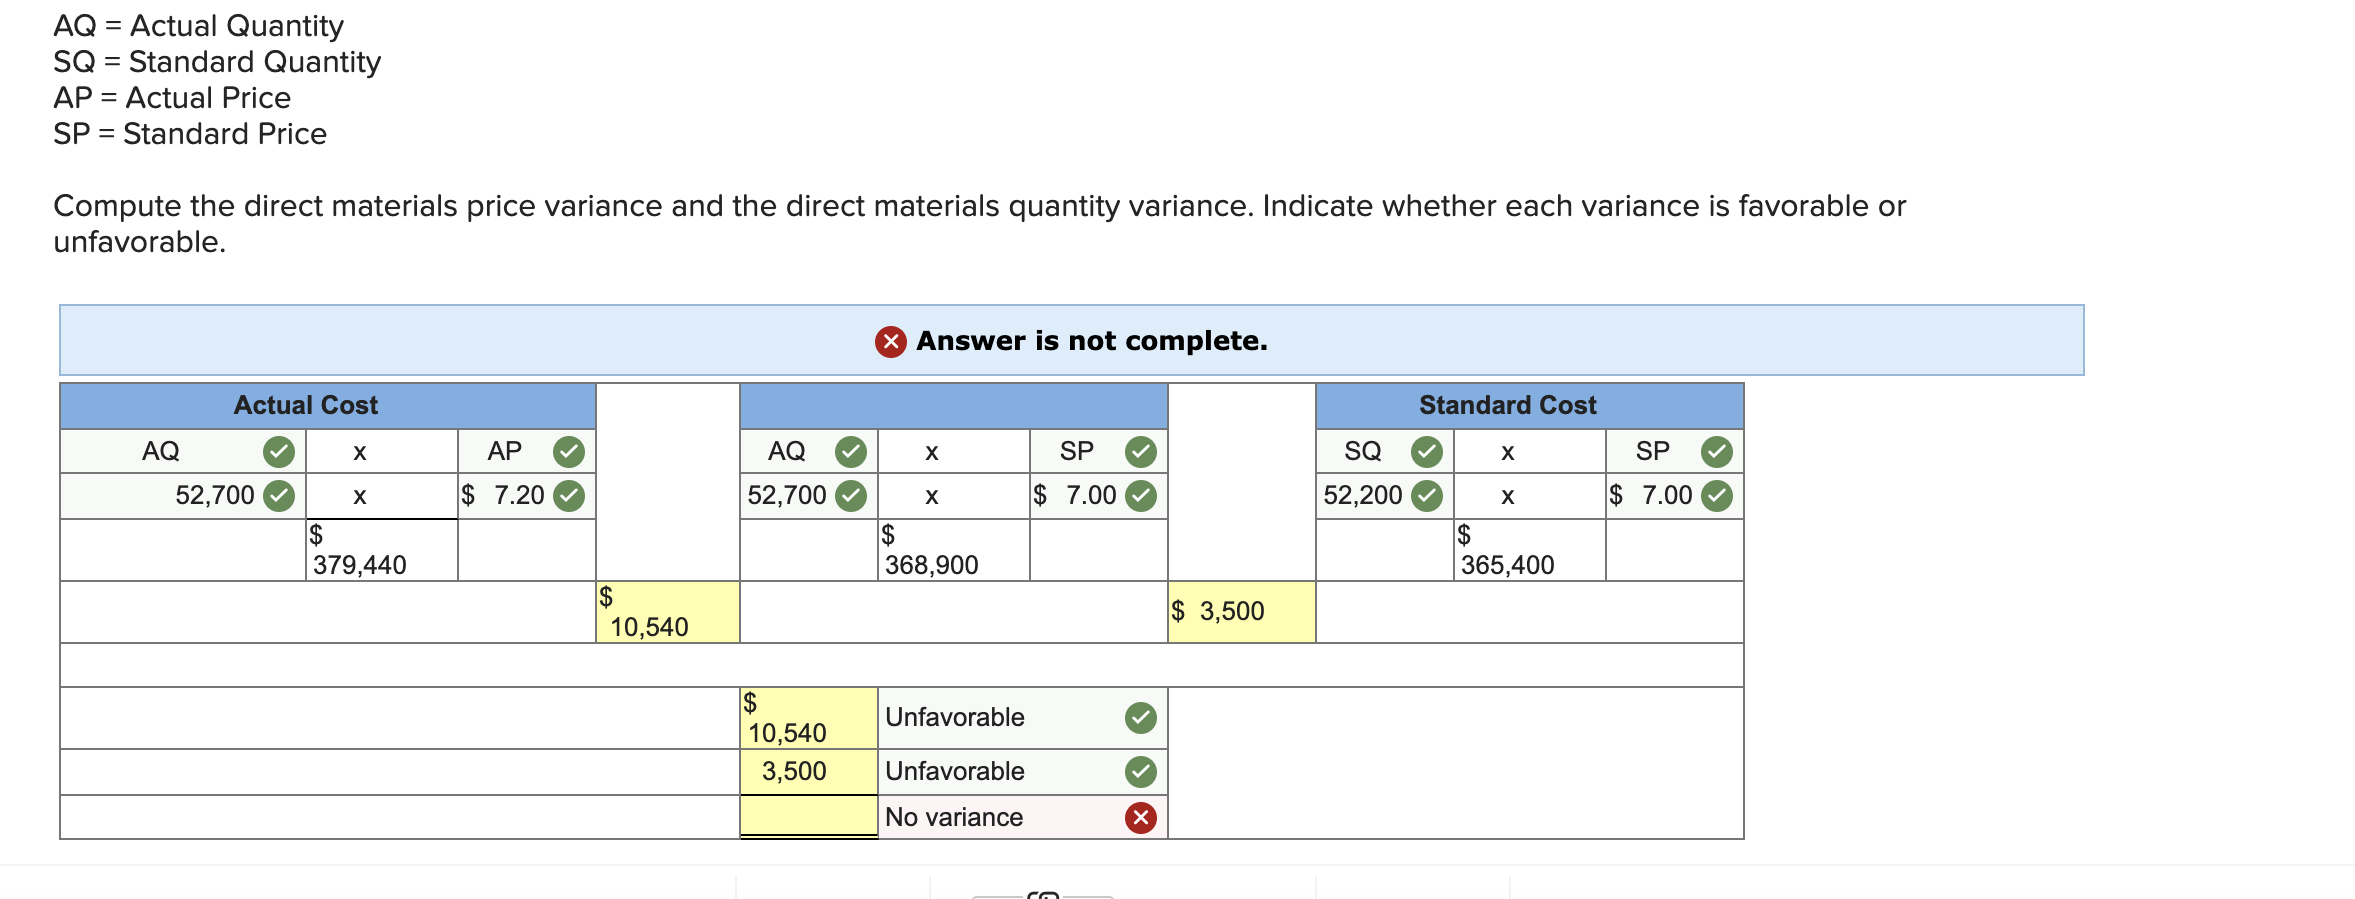2355x899 pixels.
Task: Click the checkmark next to the SQ header
Action: tap(1427, 452)
